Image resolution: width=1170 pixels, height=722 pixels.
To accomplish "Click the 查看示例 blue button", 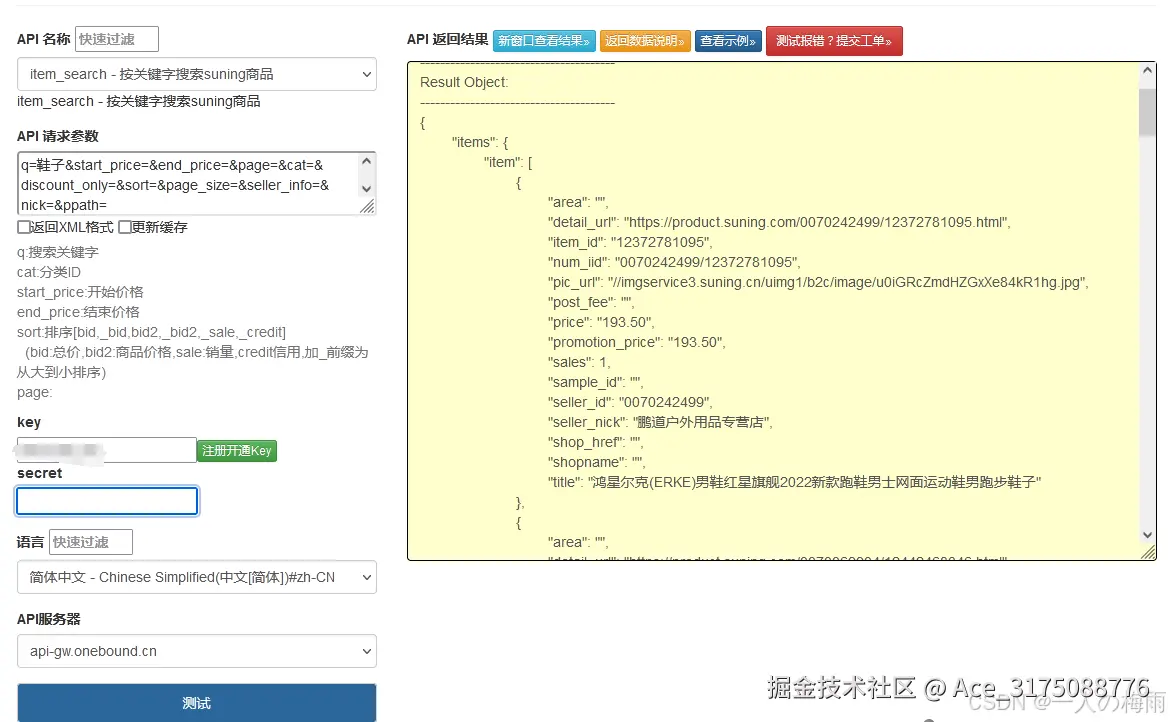I will (728, 41).
